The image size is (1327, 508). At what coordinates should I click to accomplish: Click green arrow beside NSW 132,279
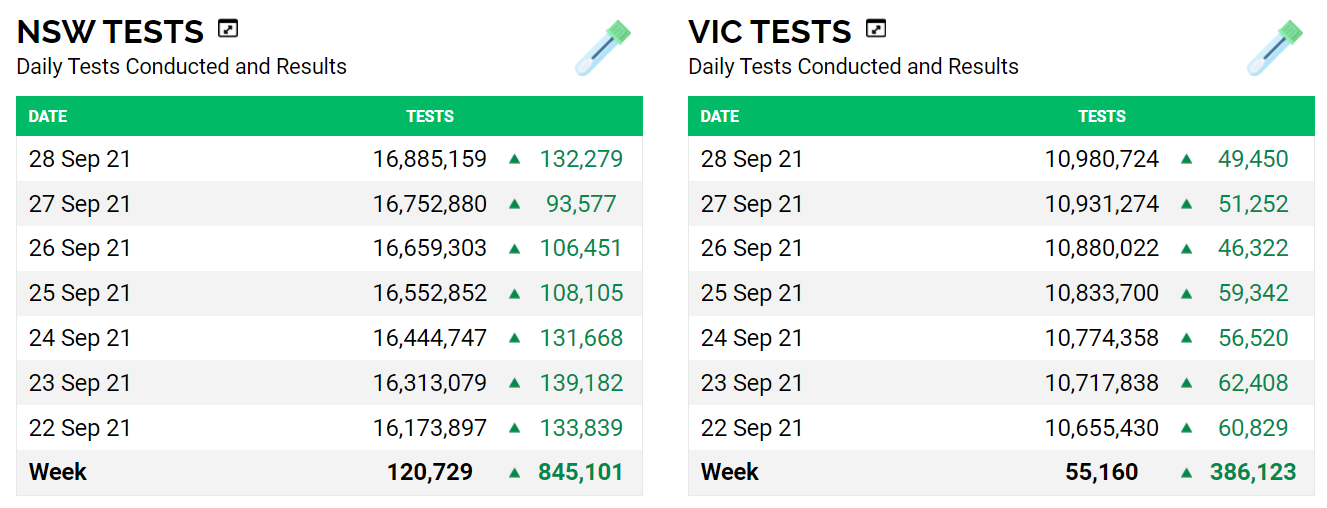point(514,159)
